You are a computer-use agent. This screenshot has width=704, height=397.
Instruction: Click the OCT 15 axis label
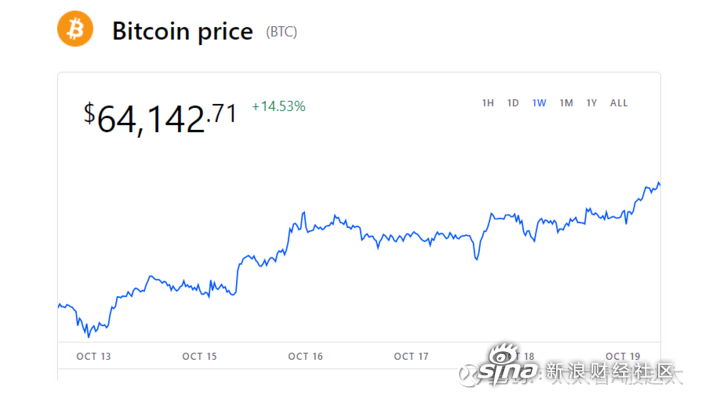click(199, 357)
